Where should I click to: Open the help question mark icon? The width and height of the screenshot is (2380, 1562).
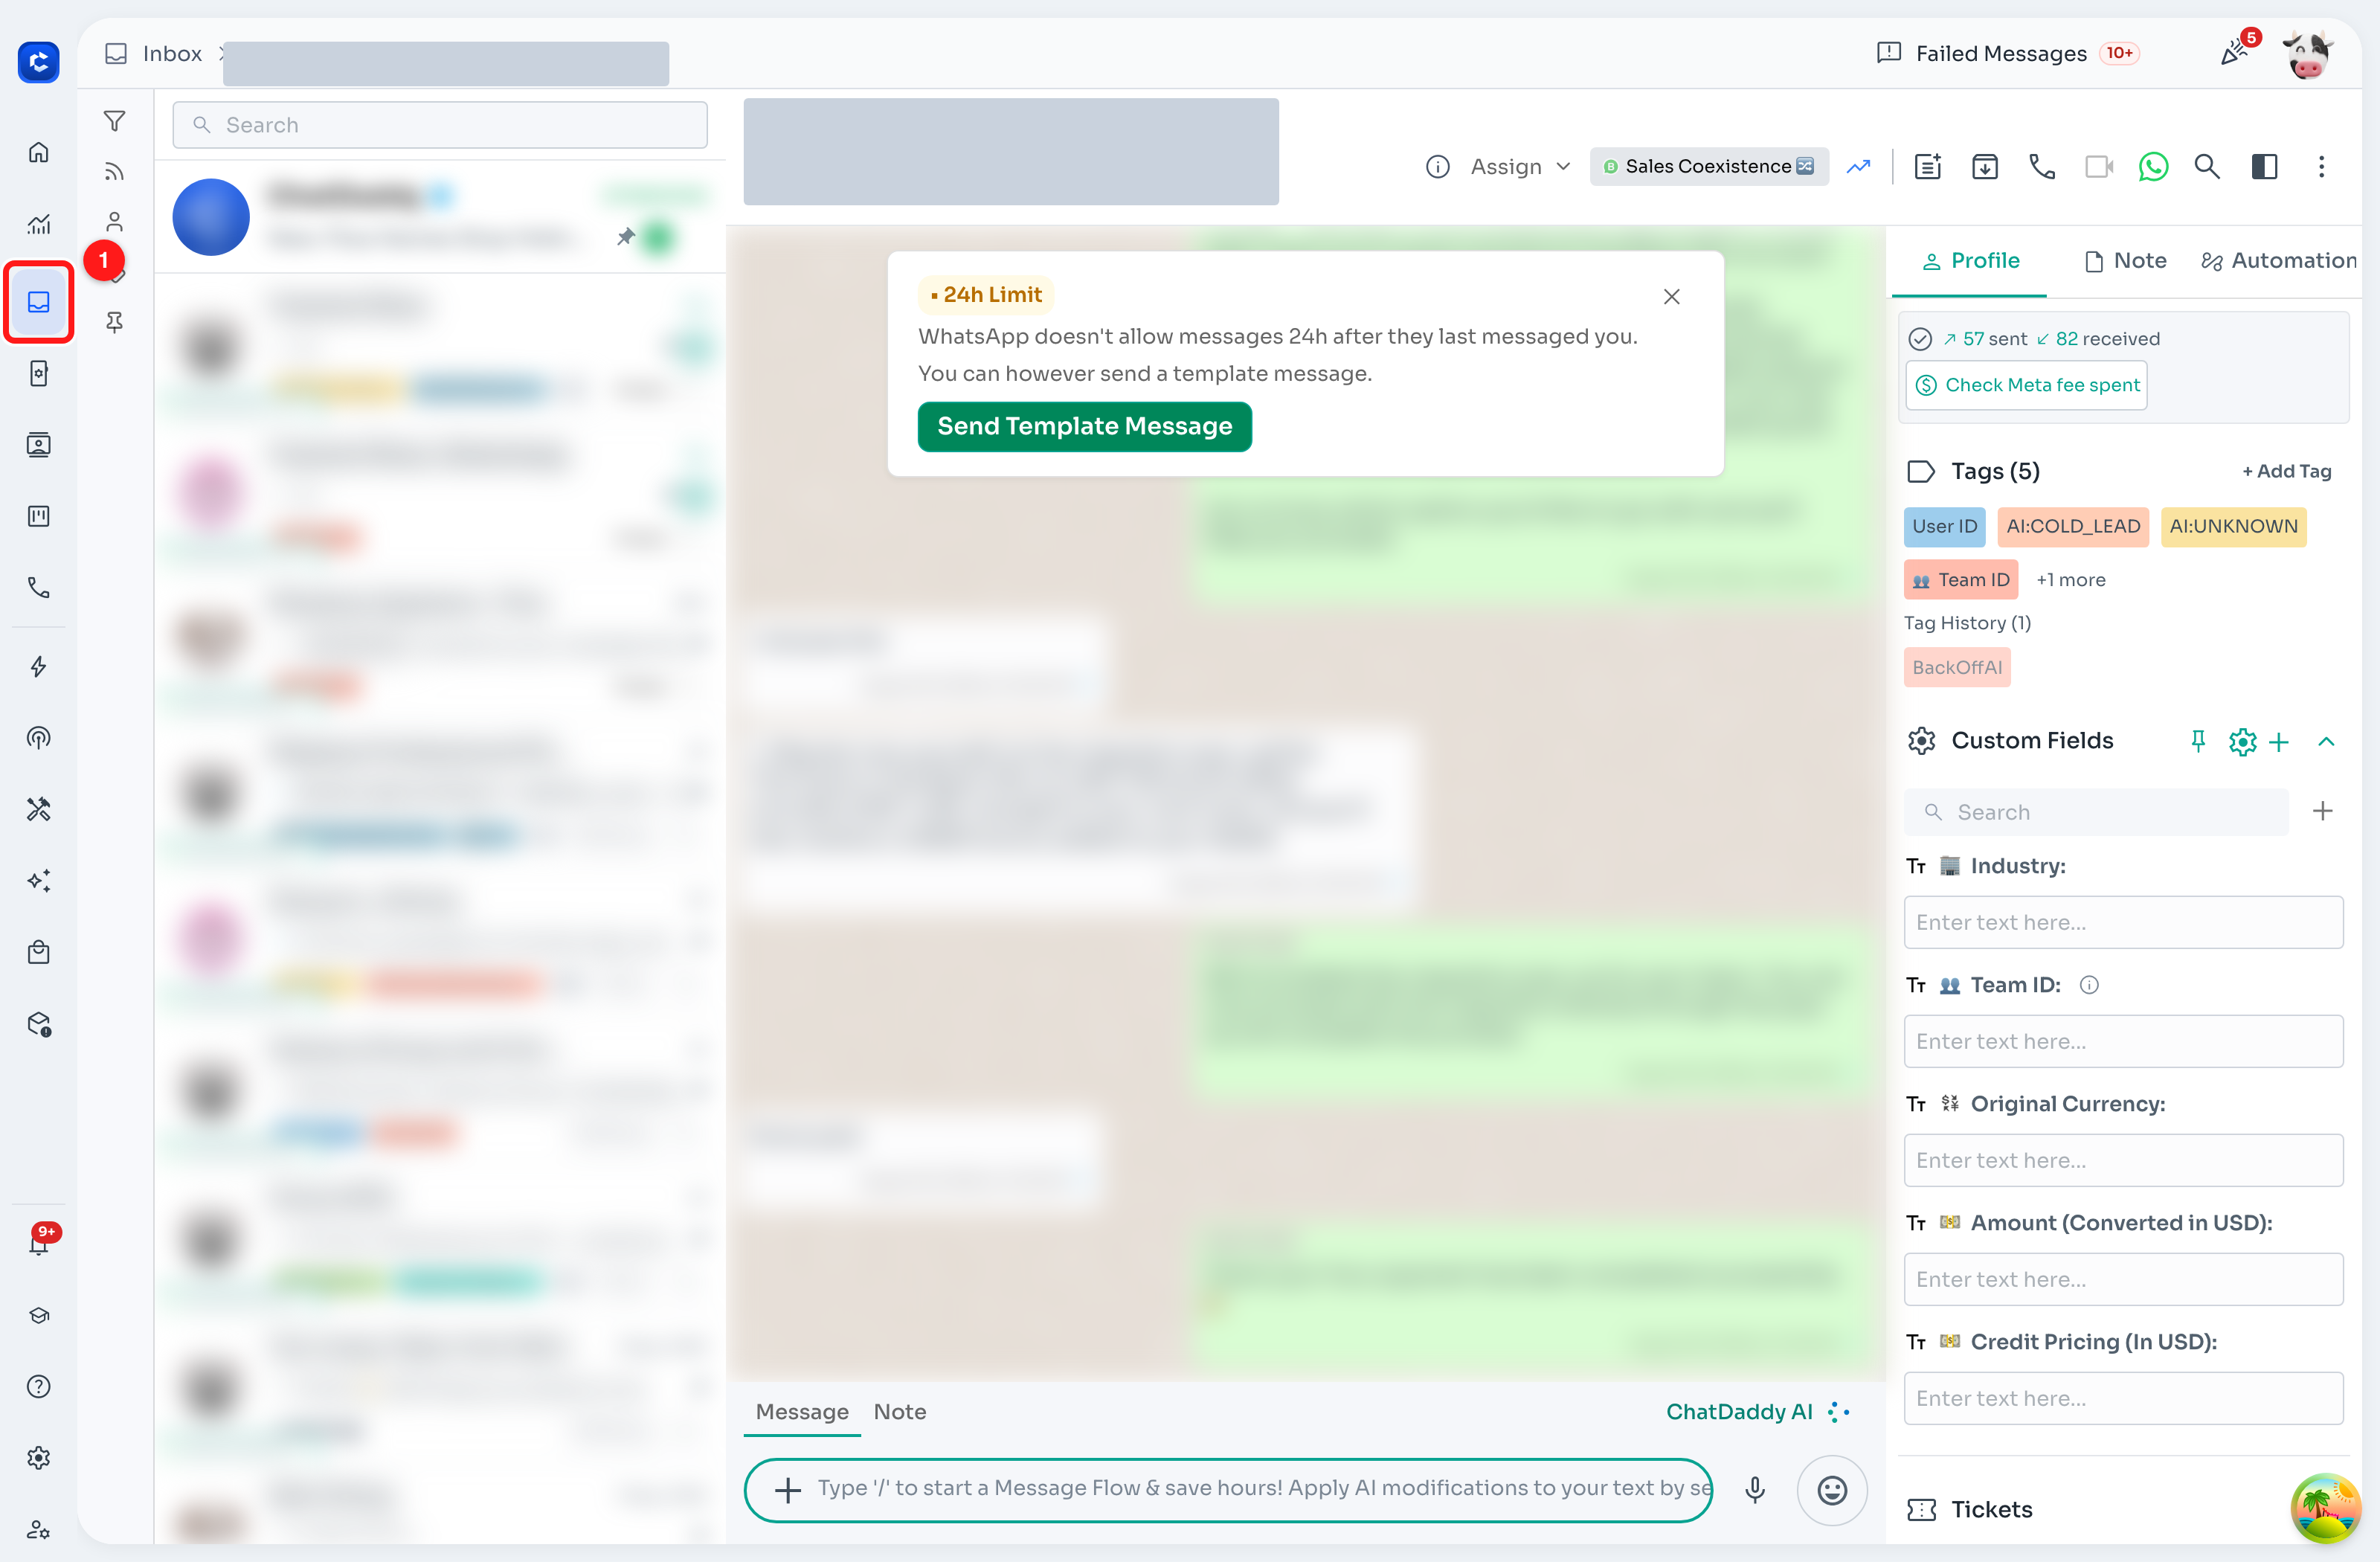(38, 1387)
